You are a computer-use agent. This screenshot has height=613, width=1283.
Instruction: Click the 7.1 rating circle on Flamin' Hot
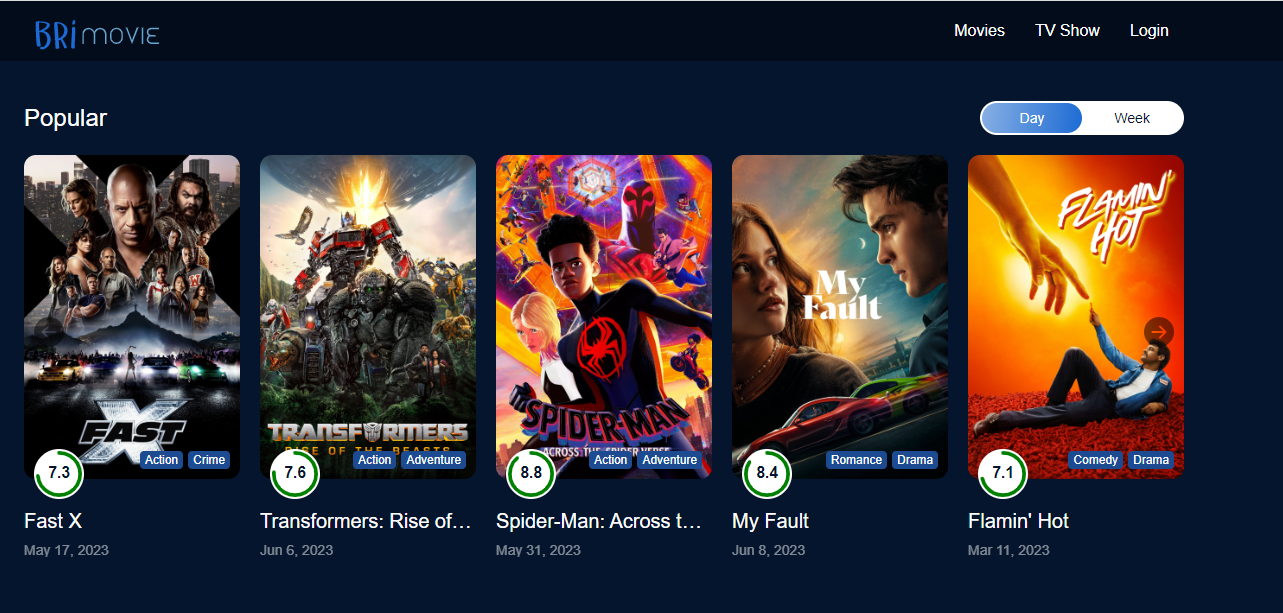click(1003, 472)
